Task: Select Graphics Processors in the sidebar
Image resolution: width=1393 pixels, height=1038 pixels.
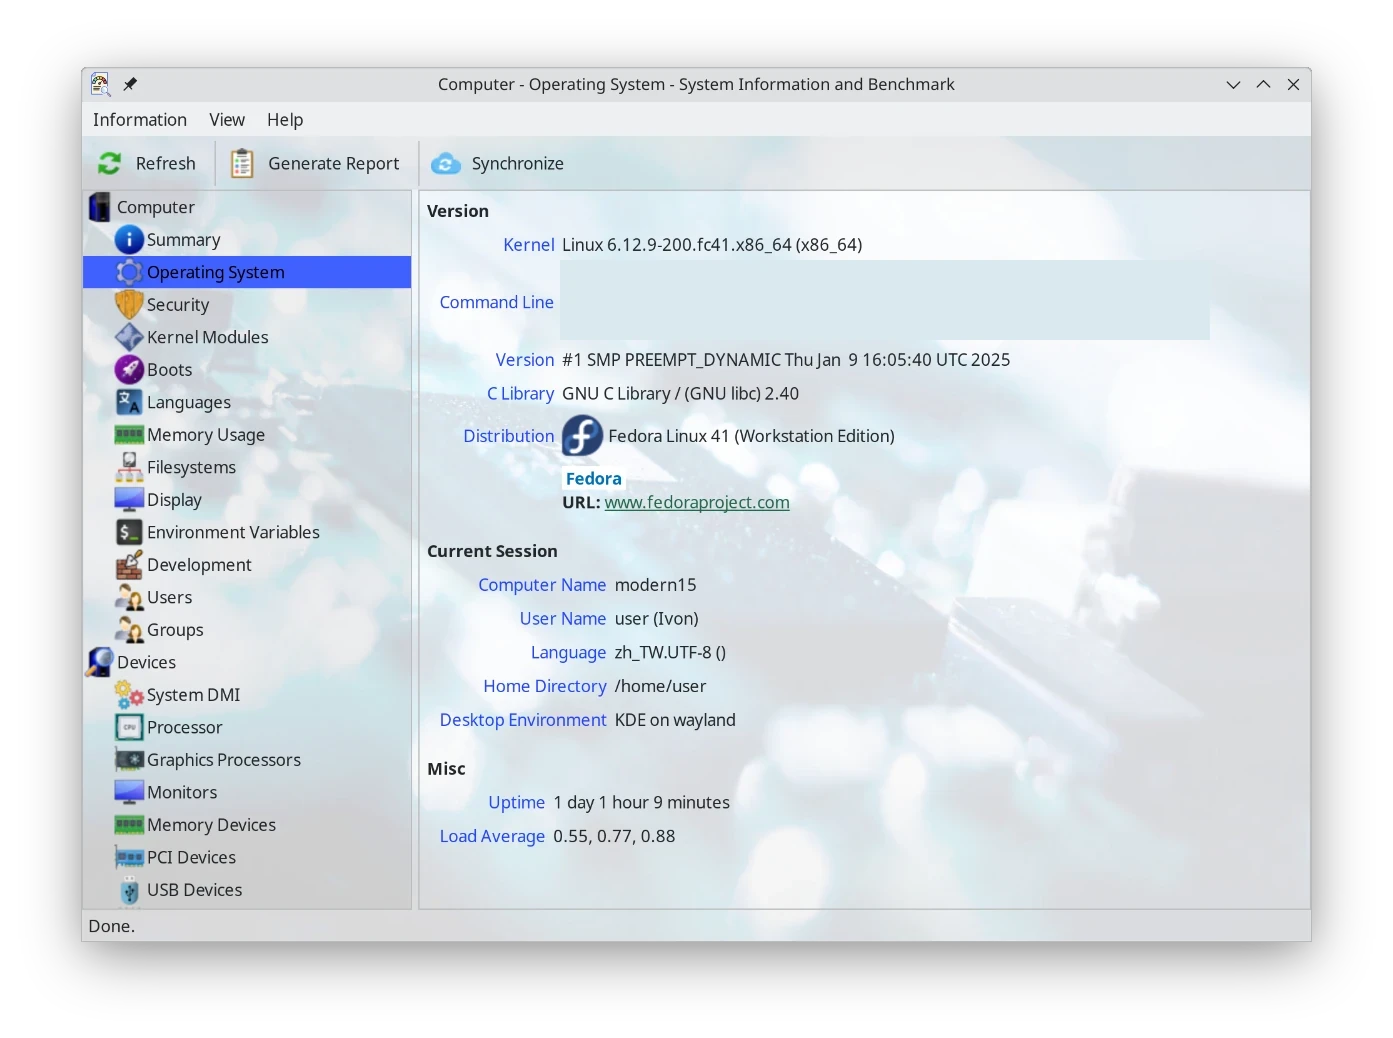Action: coord(224,760)
